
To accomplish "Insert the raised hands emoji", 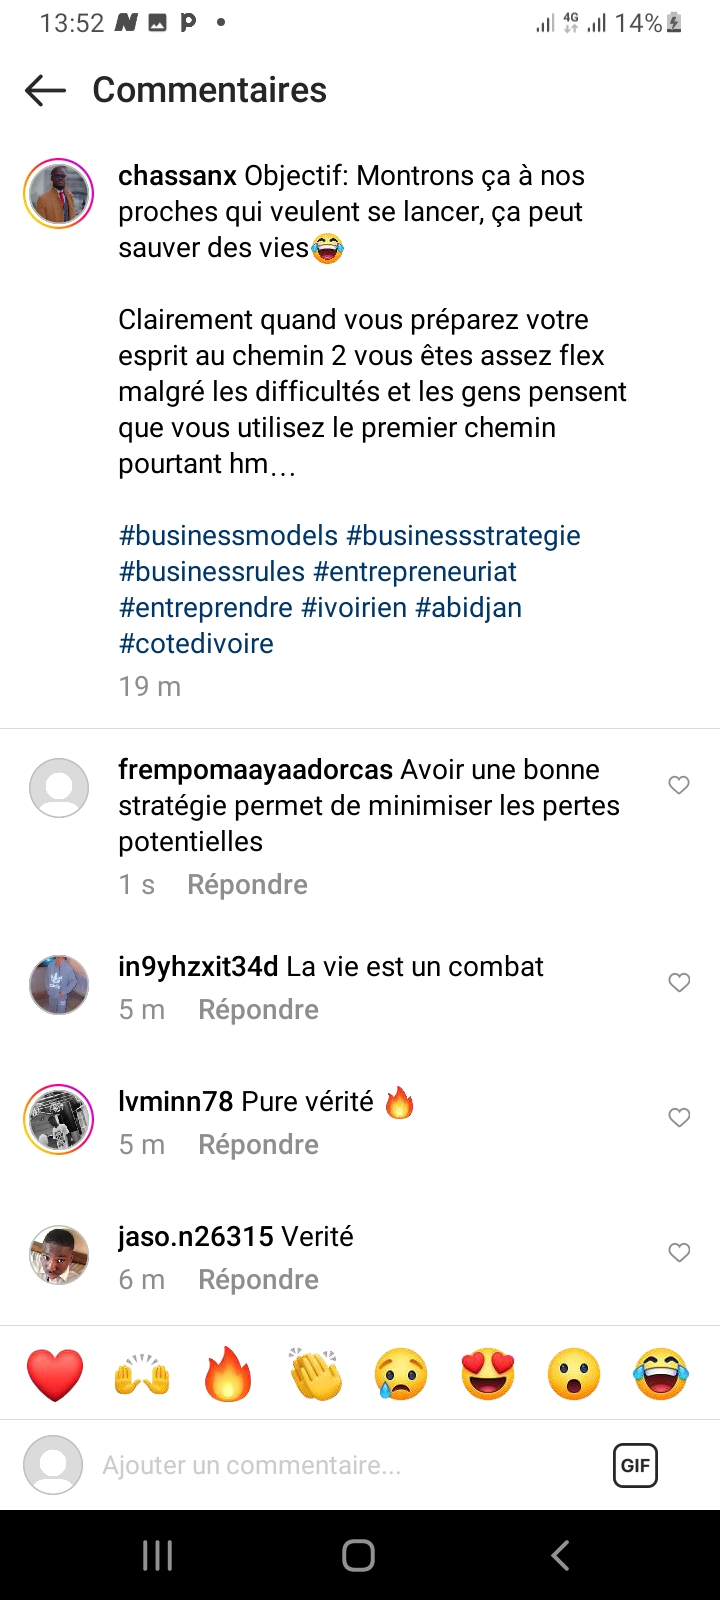I will [x=142, y=1374].
